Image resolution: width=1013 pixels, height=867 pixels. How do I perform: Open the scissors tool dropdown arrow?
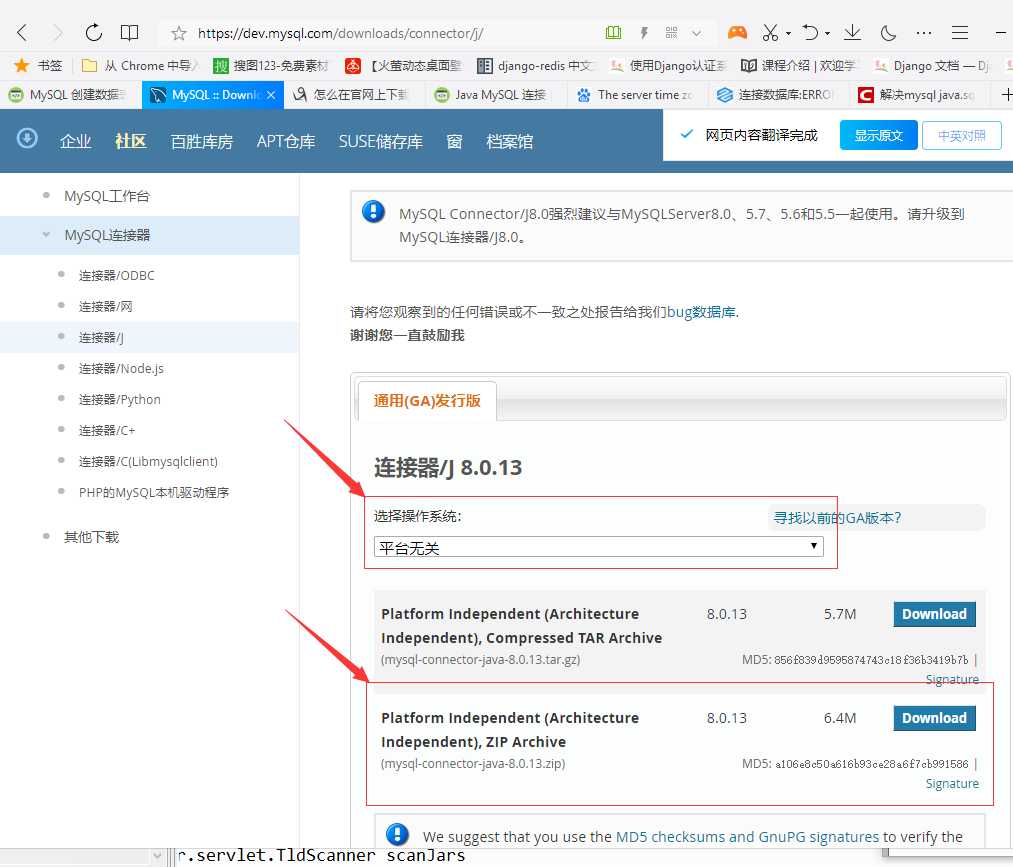788,33
